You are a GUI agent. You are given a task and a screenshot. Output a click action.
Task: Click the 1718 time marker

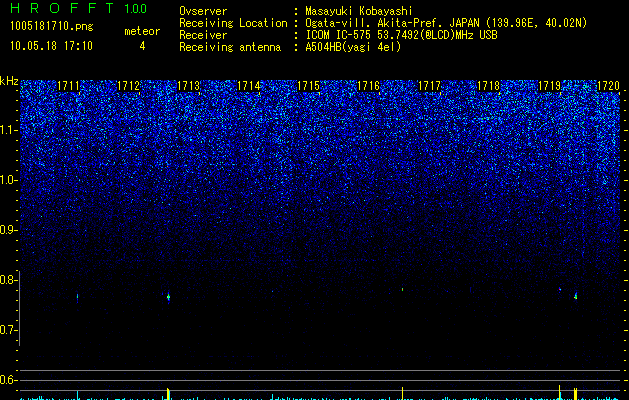point(489,86)
